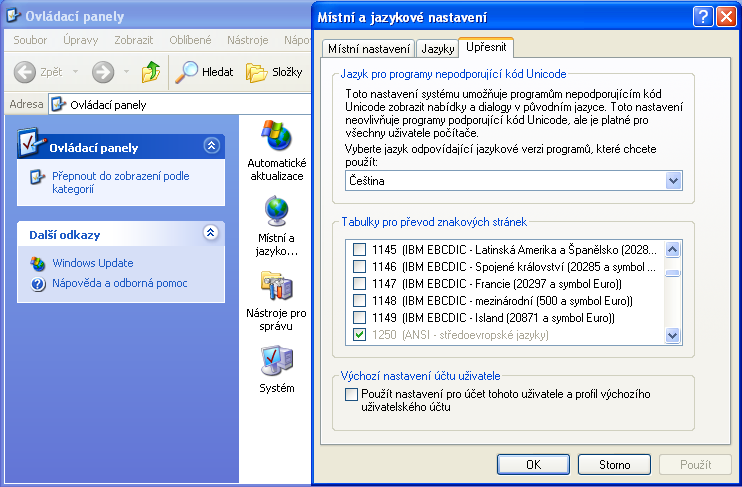Click Přepnout do zobrazení podle kategorií link

pyautogui.click(x=121, y=183)
